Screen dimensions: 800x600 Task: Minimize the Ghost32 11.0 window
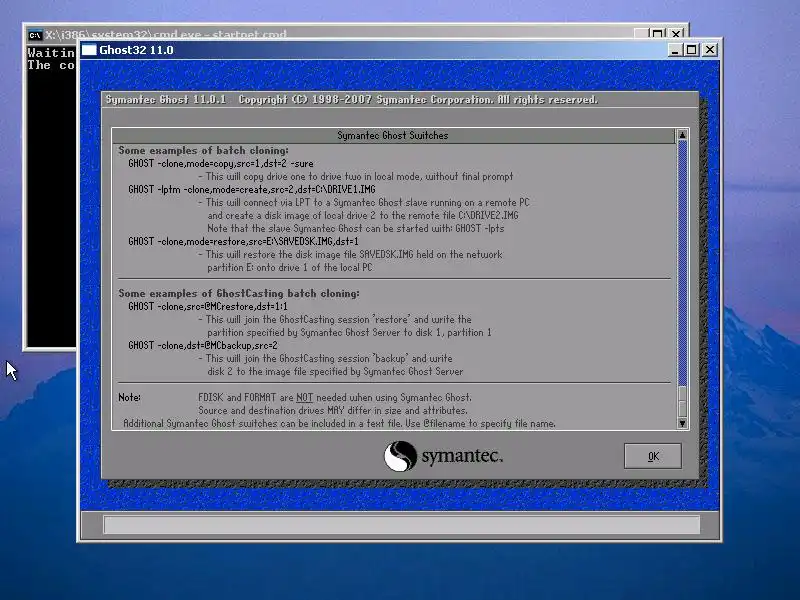[674, 50]
